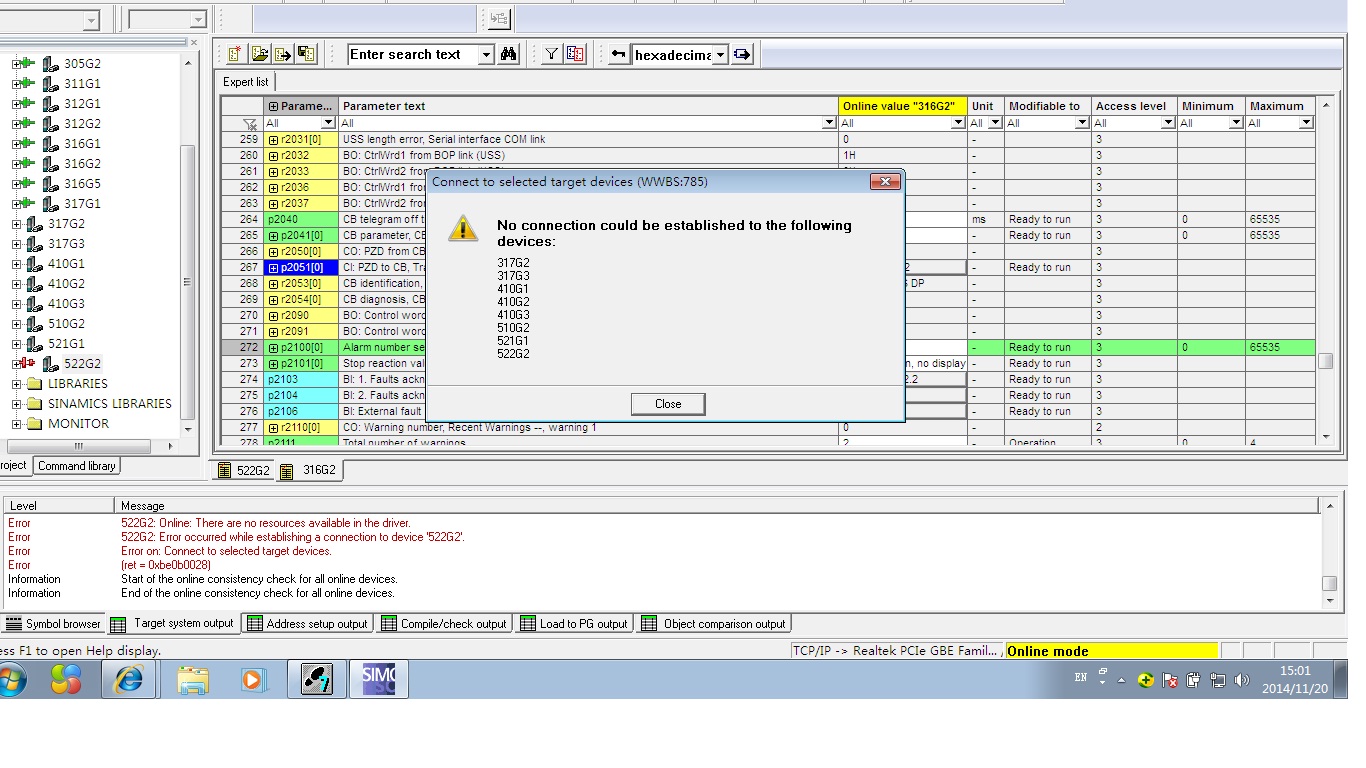
Task: Click the p2103 parameter cell
Action: tap(301, 380)
